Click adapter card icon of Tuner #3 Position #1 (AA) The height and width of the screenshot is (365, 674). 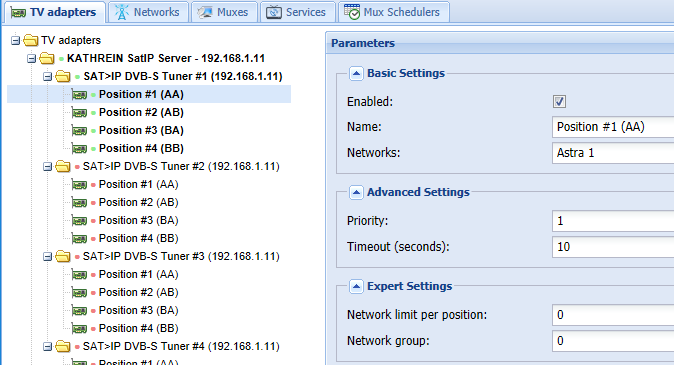80,275
